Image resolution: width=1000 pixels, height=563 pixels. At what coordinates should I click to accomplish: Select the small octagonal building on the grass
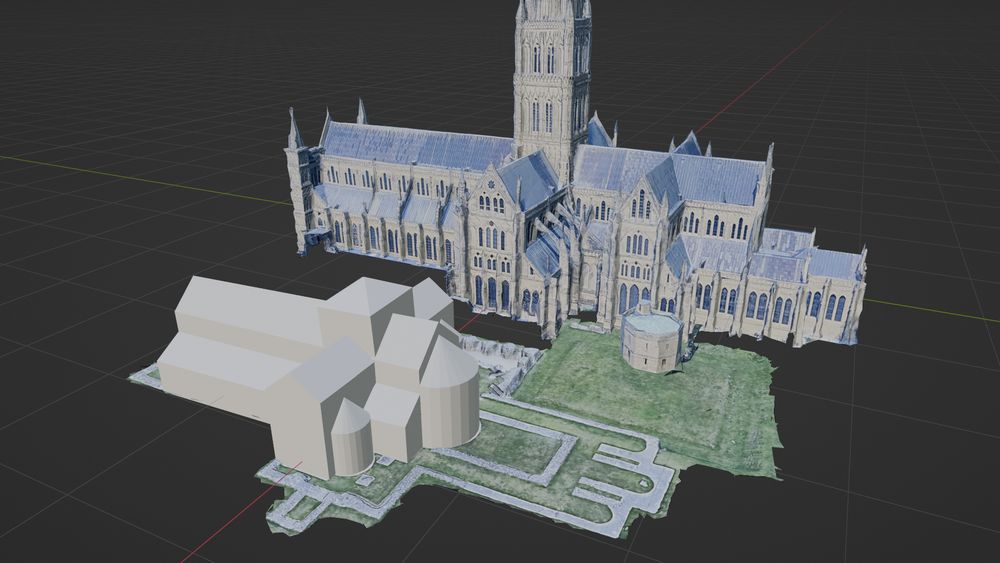point(652,337)
